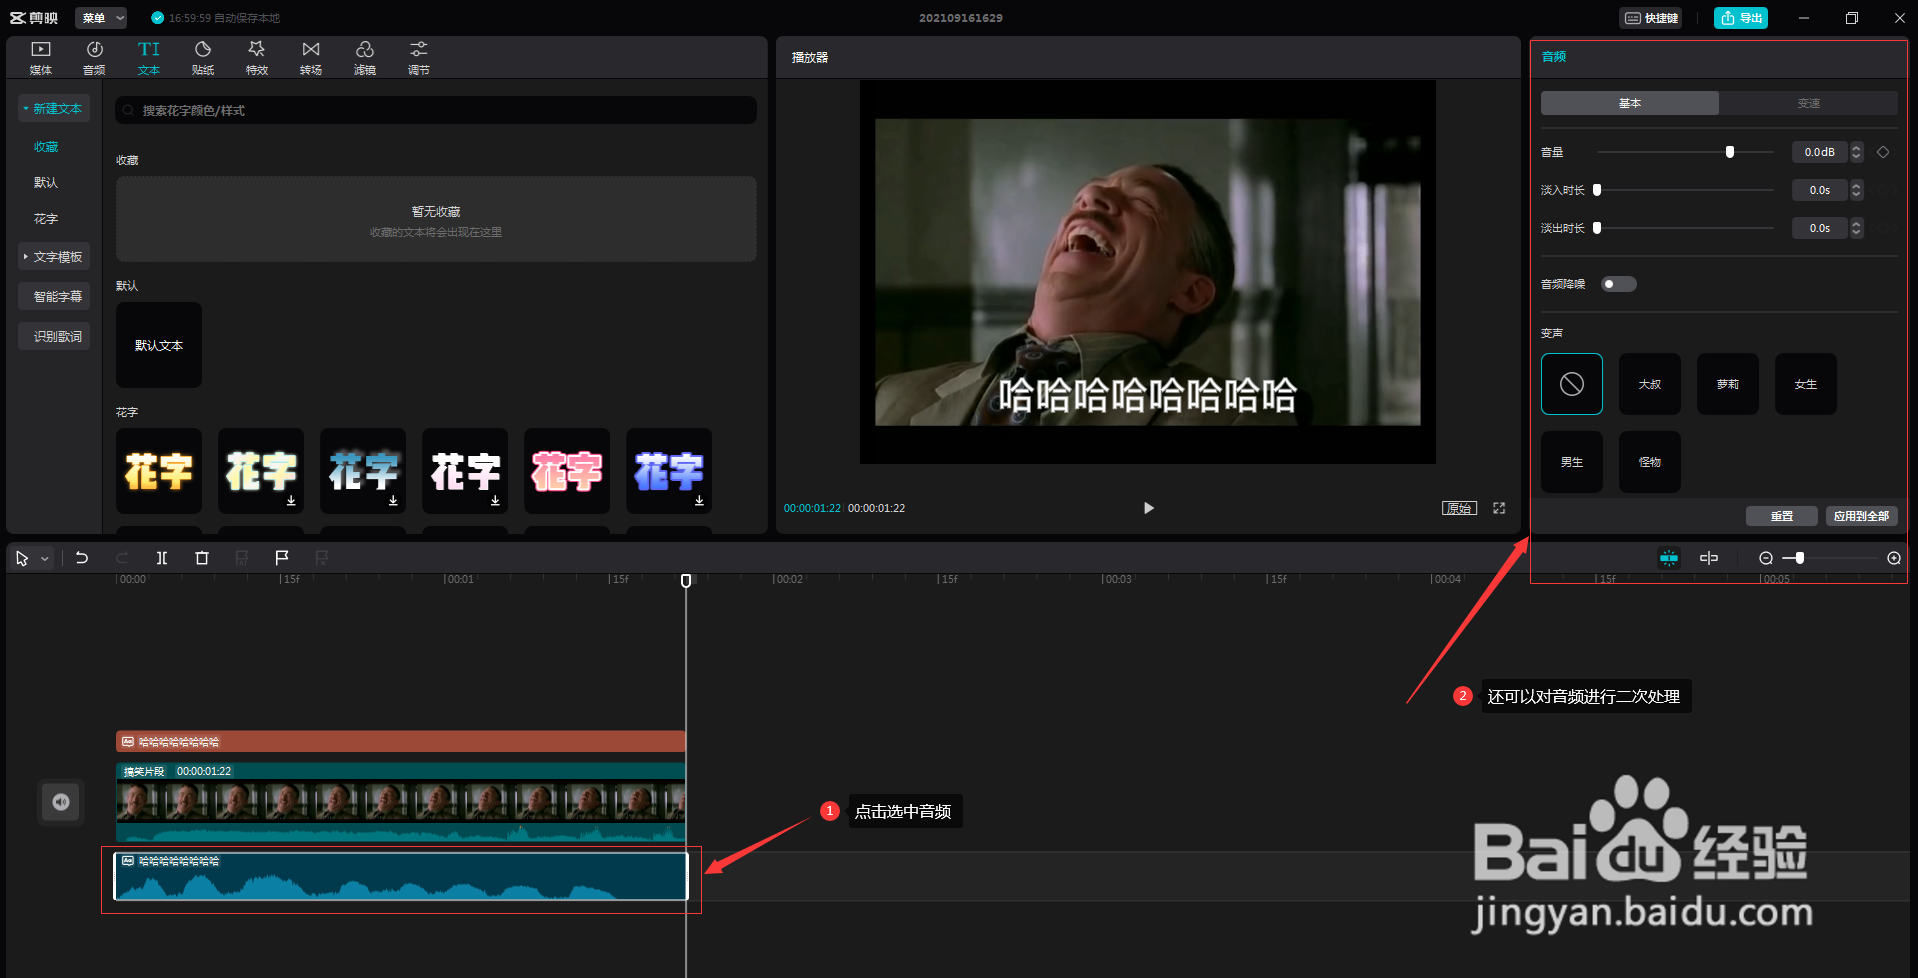Open the 贴纸 stickers tab

pyautogui.click(x=203, y=58)
